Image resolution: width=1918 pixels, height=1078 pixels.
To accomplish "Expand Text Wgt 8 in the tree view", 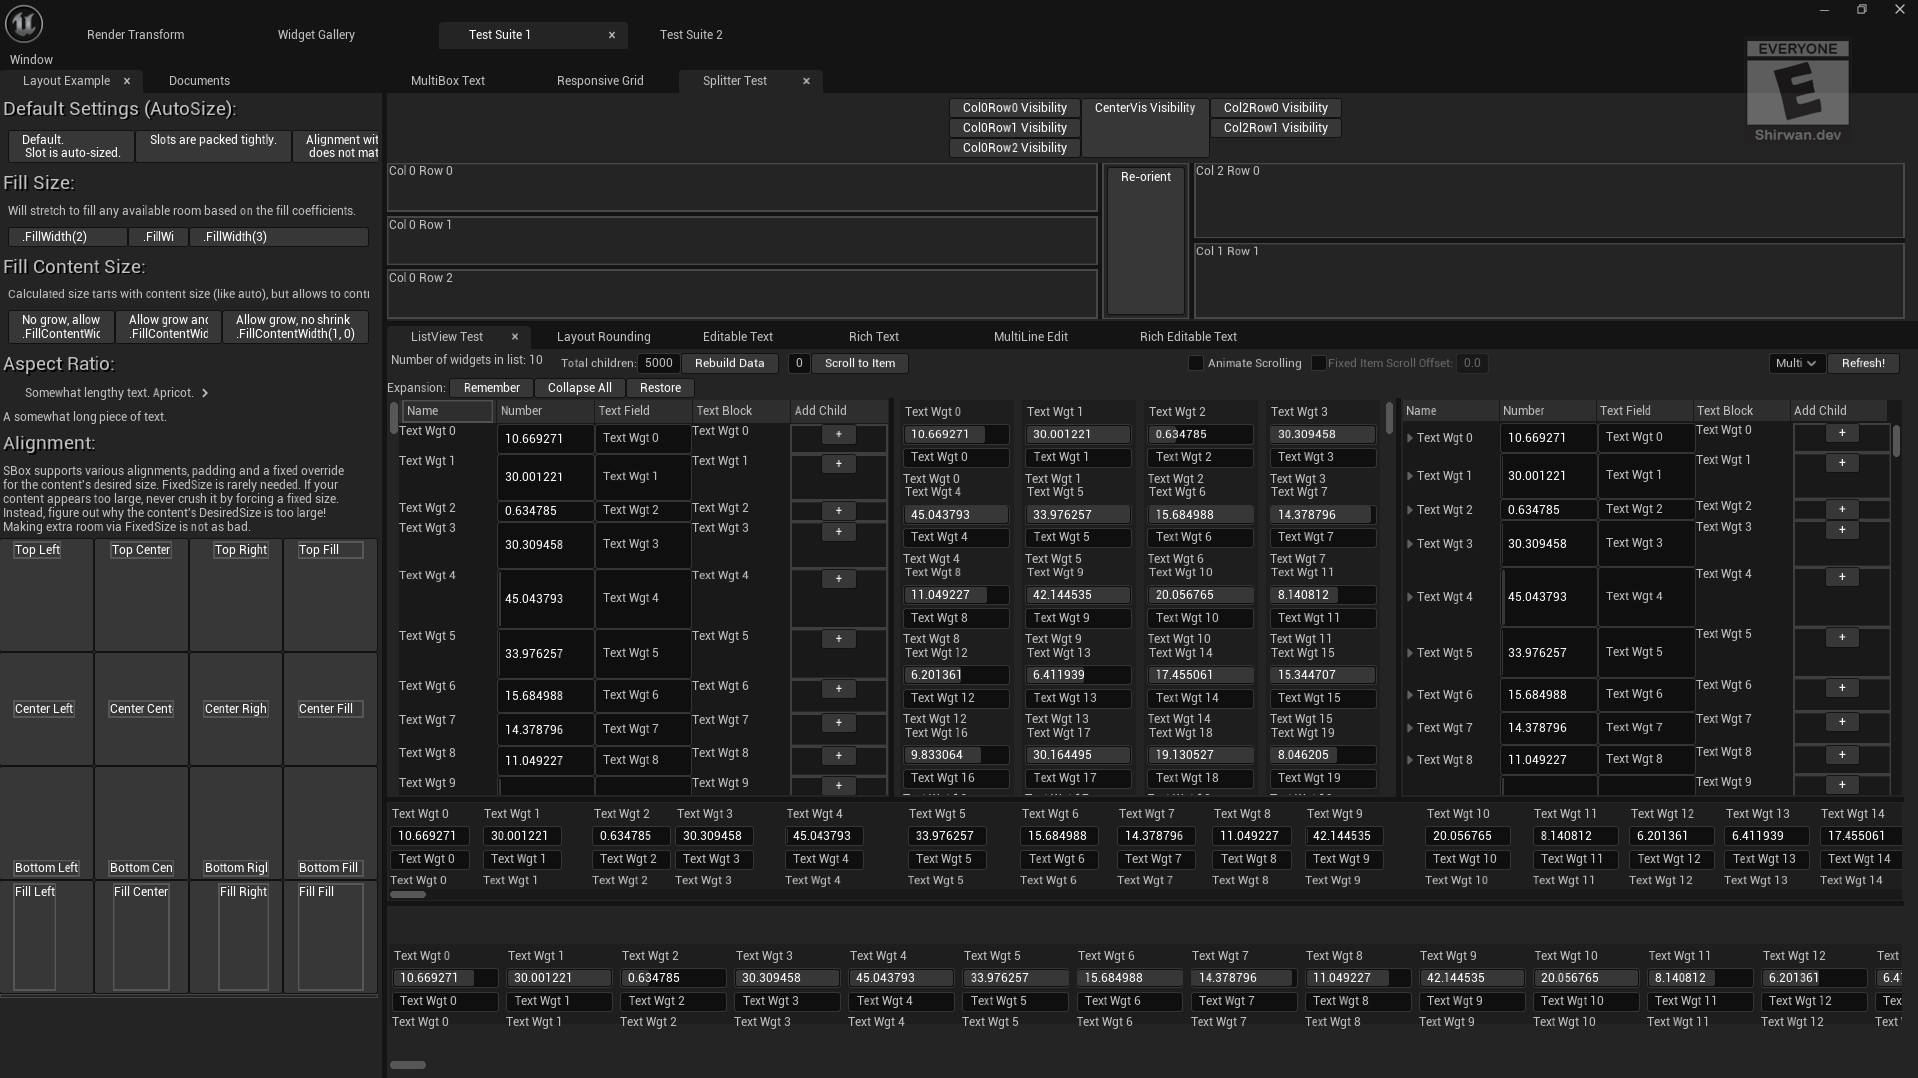I will tap(1410, 760).
